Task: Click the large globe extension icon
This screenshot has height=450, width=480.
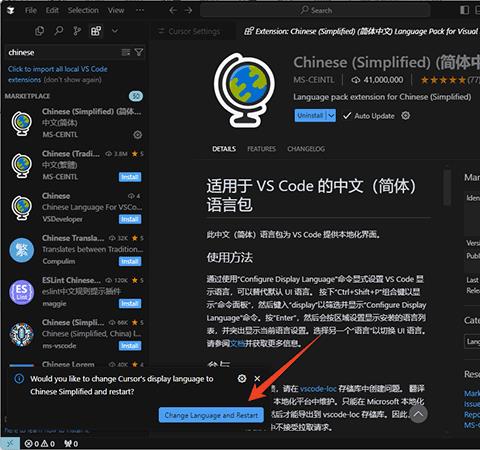Action: (x=245, y=90)
